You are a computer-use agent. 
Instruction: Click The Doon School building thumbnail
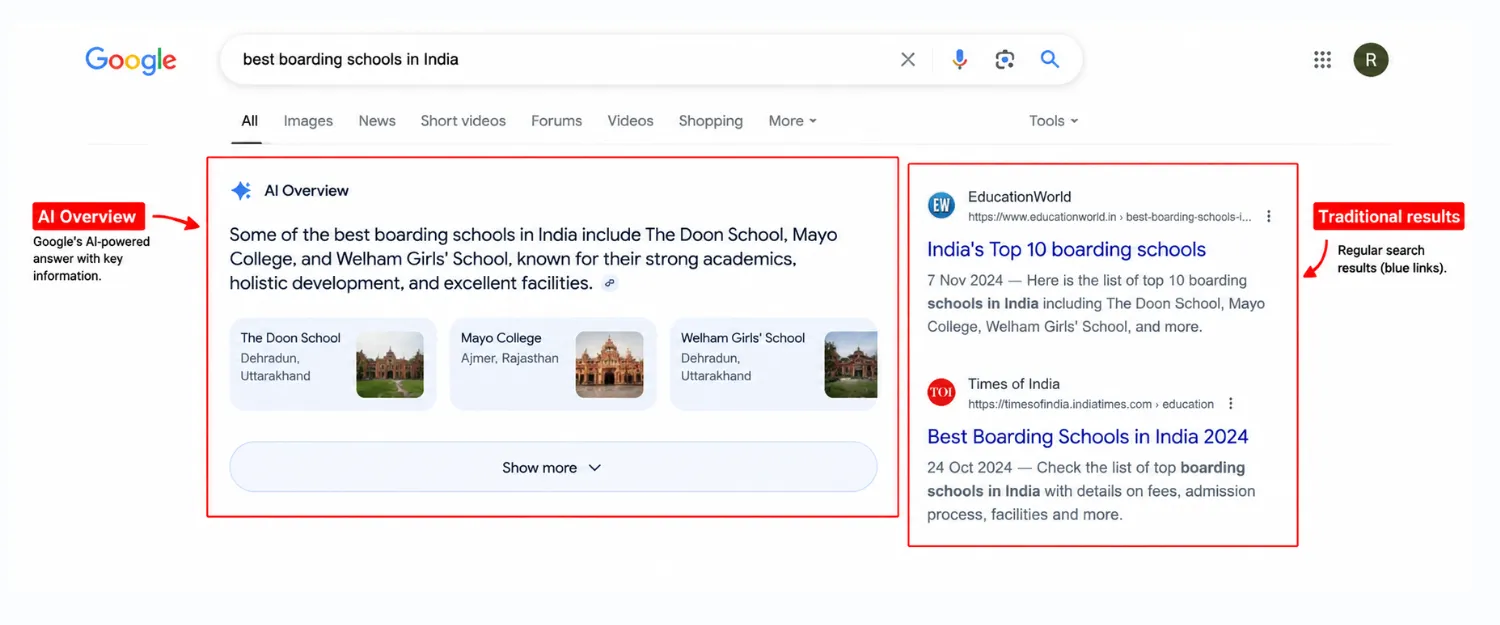[390, 365]
